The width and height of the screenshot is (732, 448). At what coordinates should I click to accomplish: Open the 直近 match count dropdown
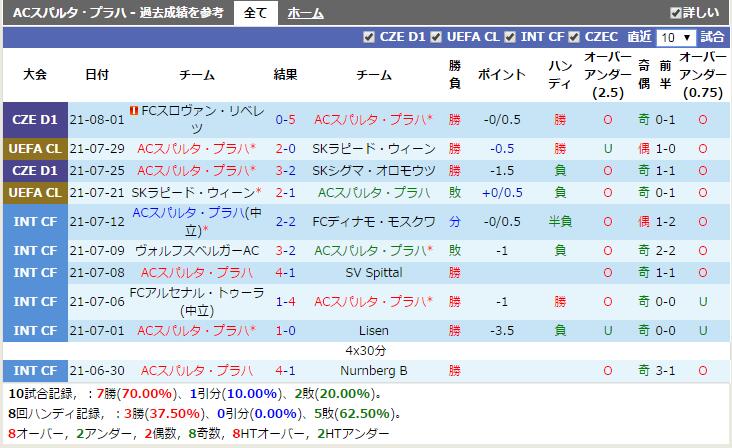[x=676, y=37]
